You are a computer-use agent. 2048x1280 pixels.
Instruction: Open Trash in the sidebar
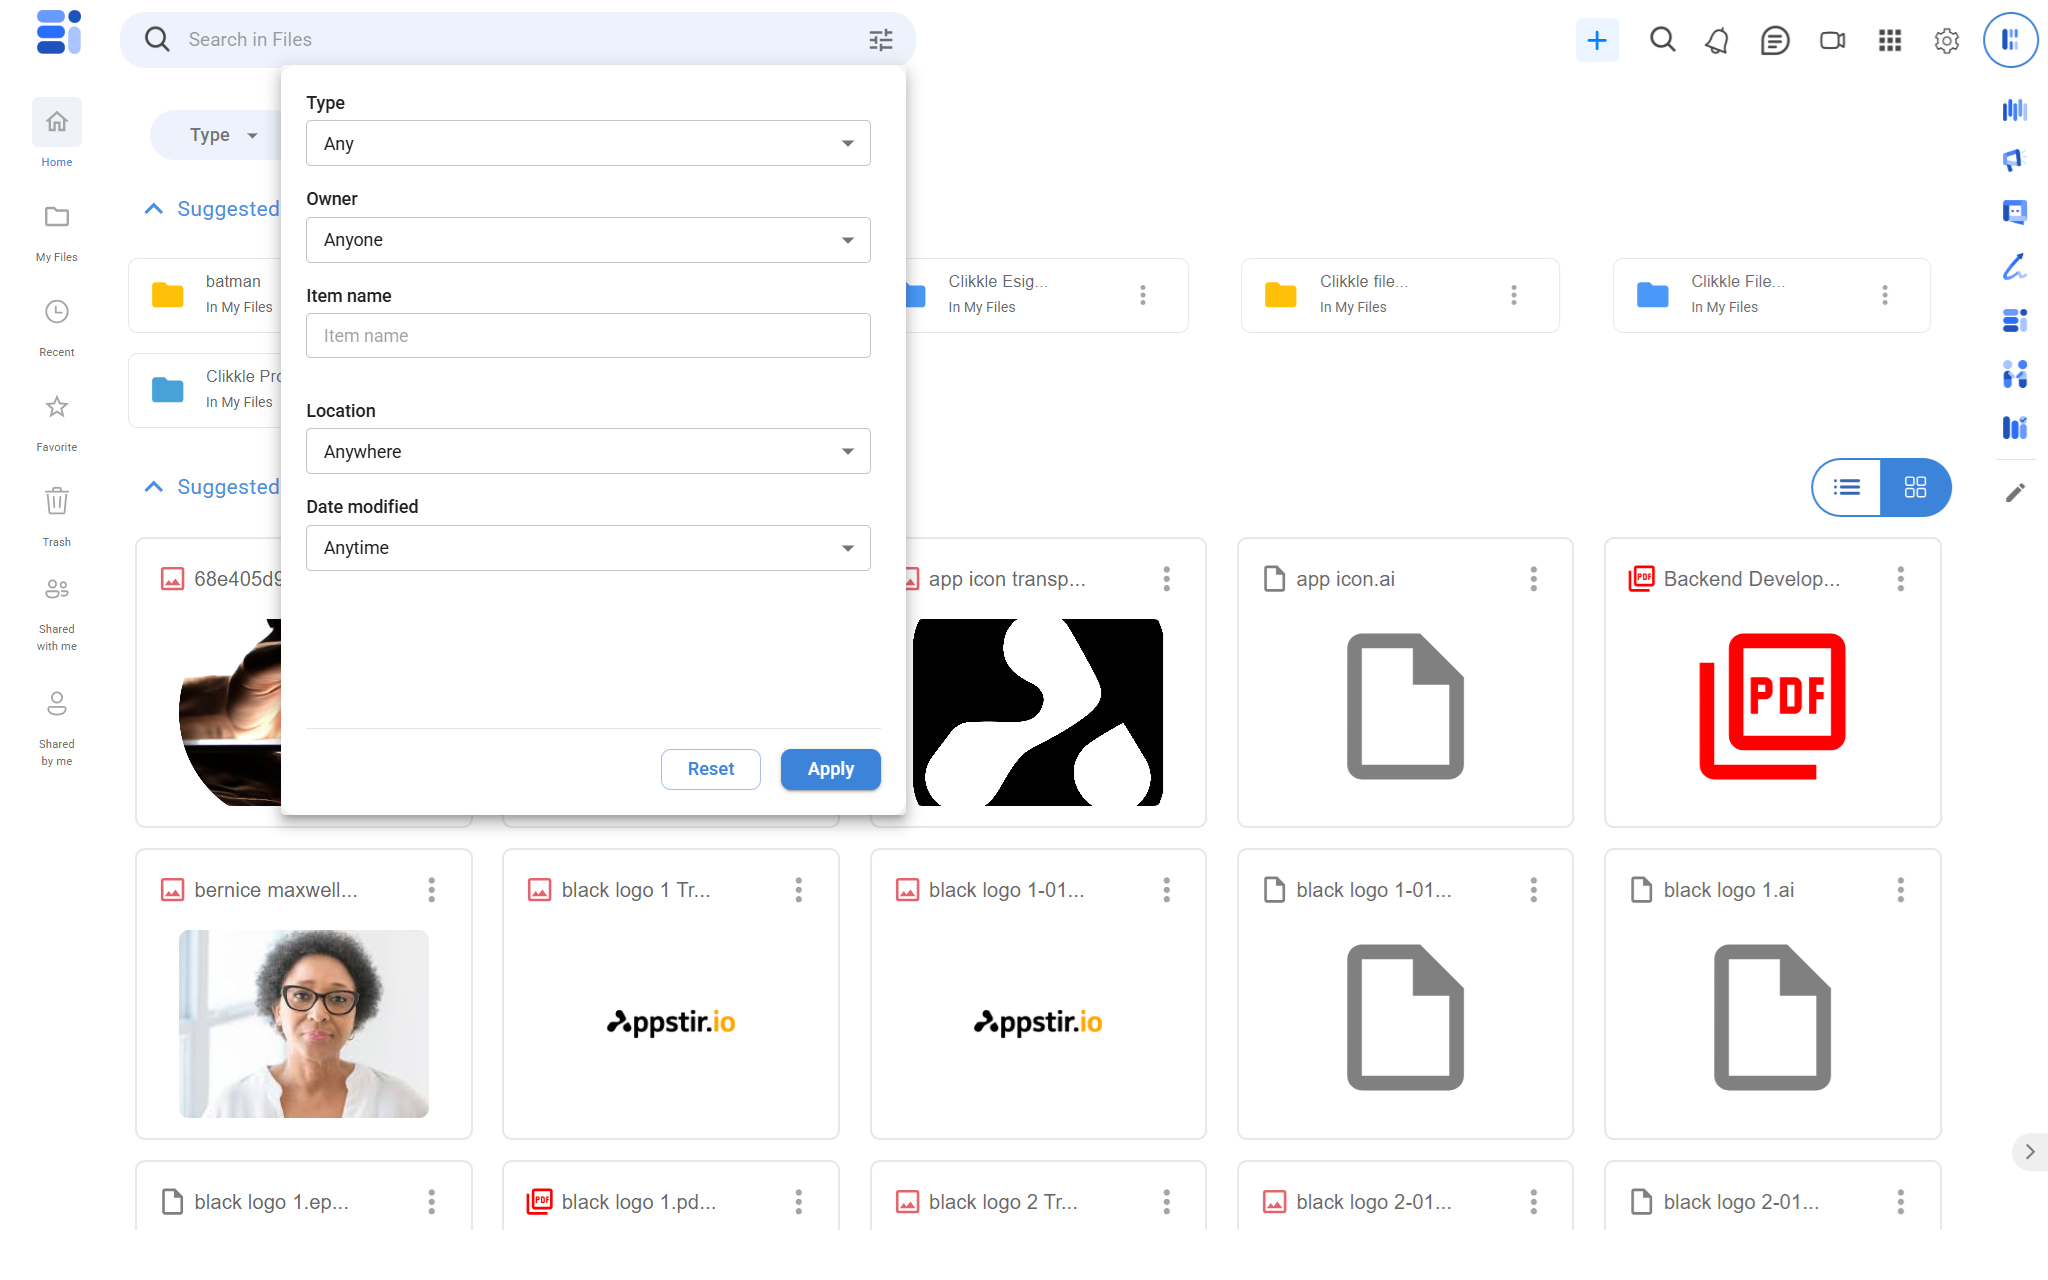point(57,515)
